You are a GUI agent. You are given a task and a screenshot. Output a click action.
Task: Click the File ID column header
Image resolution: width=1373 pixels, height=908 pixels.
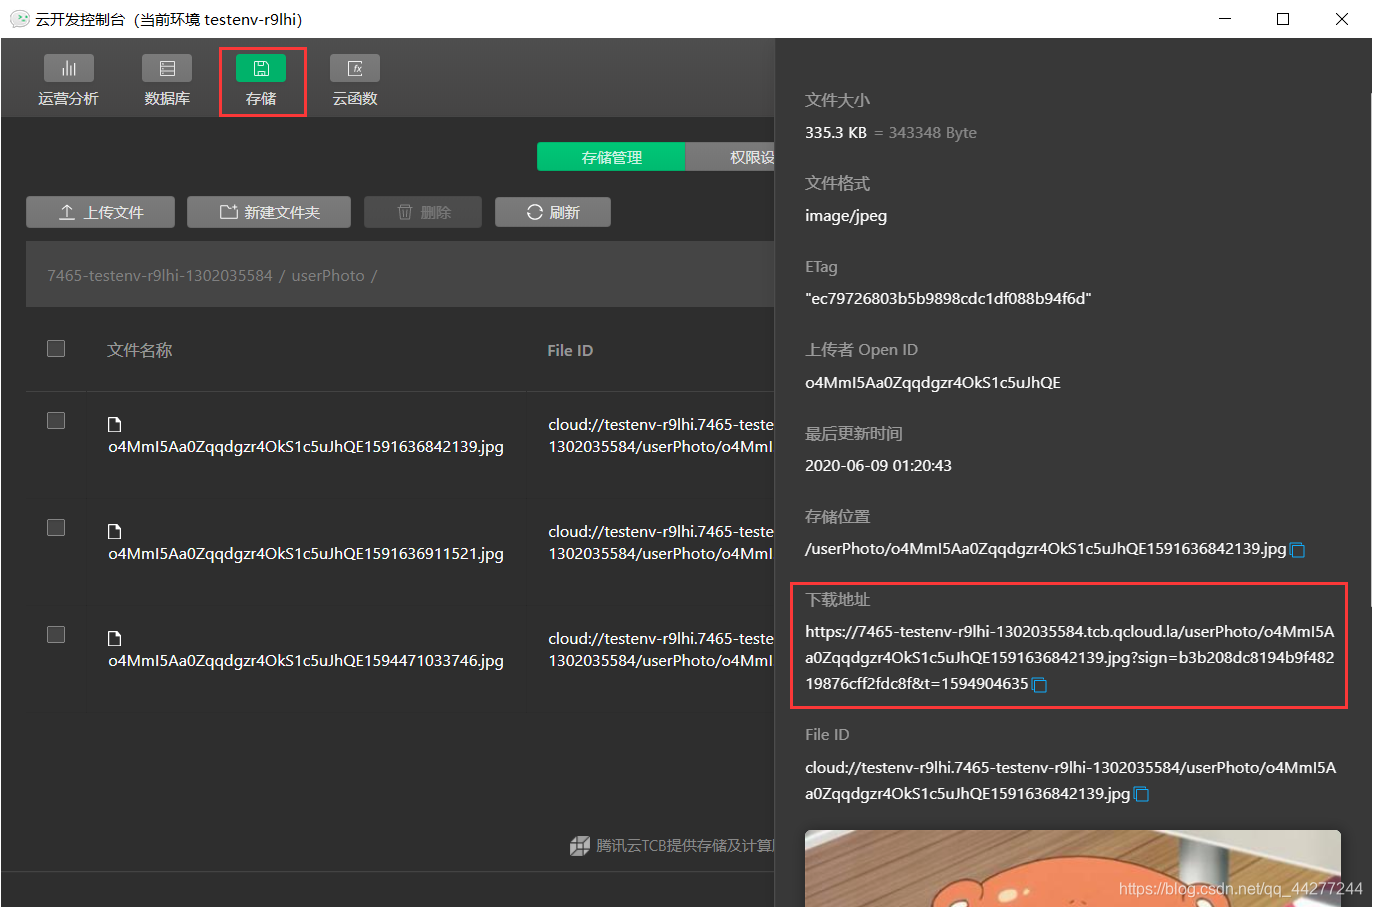click(570, 350)
